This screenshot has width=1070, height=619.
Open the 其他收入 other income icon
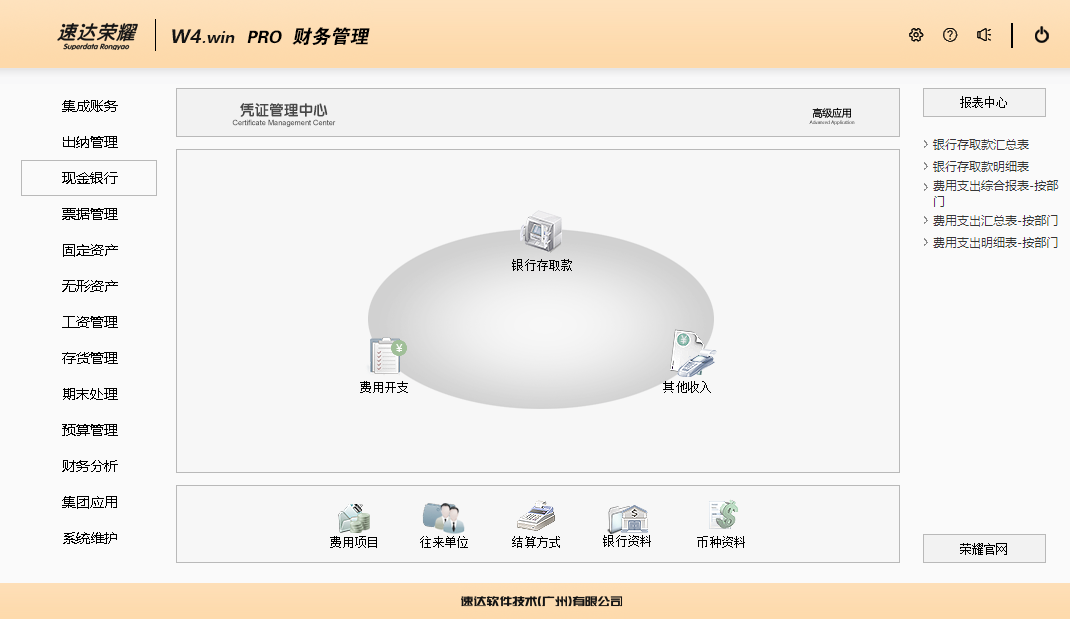pos(692,354)
